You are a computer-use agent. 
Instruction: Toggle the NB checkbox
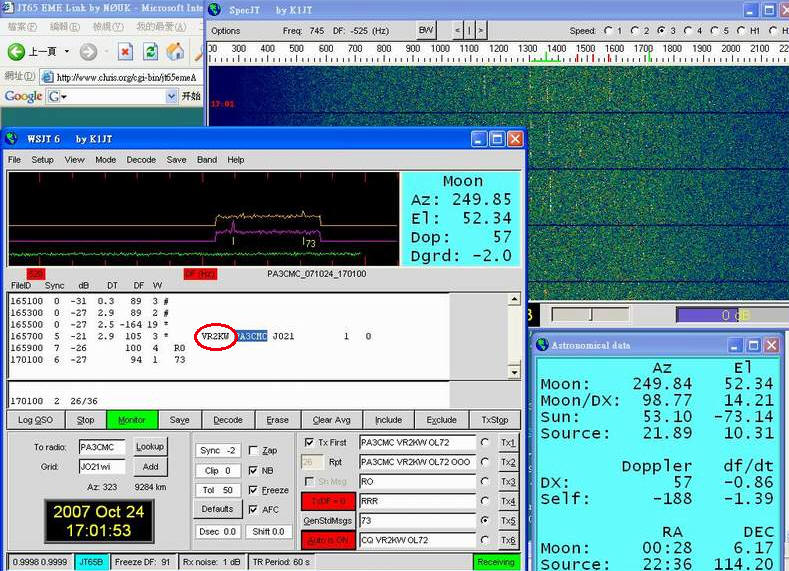[253, 470]
